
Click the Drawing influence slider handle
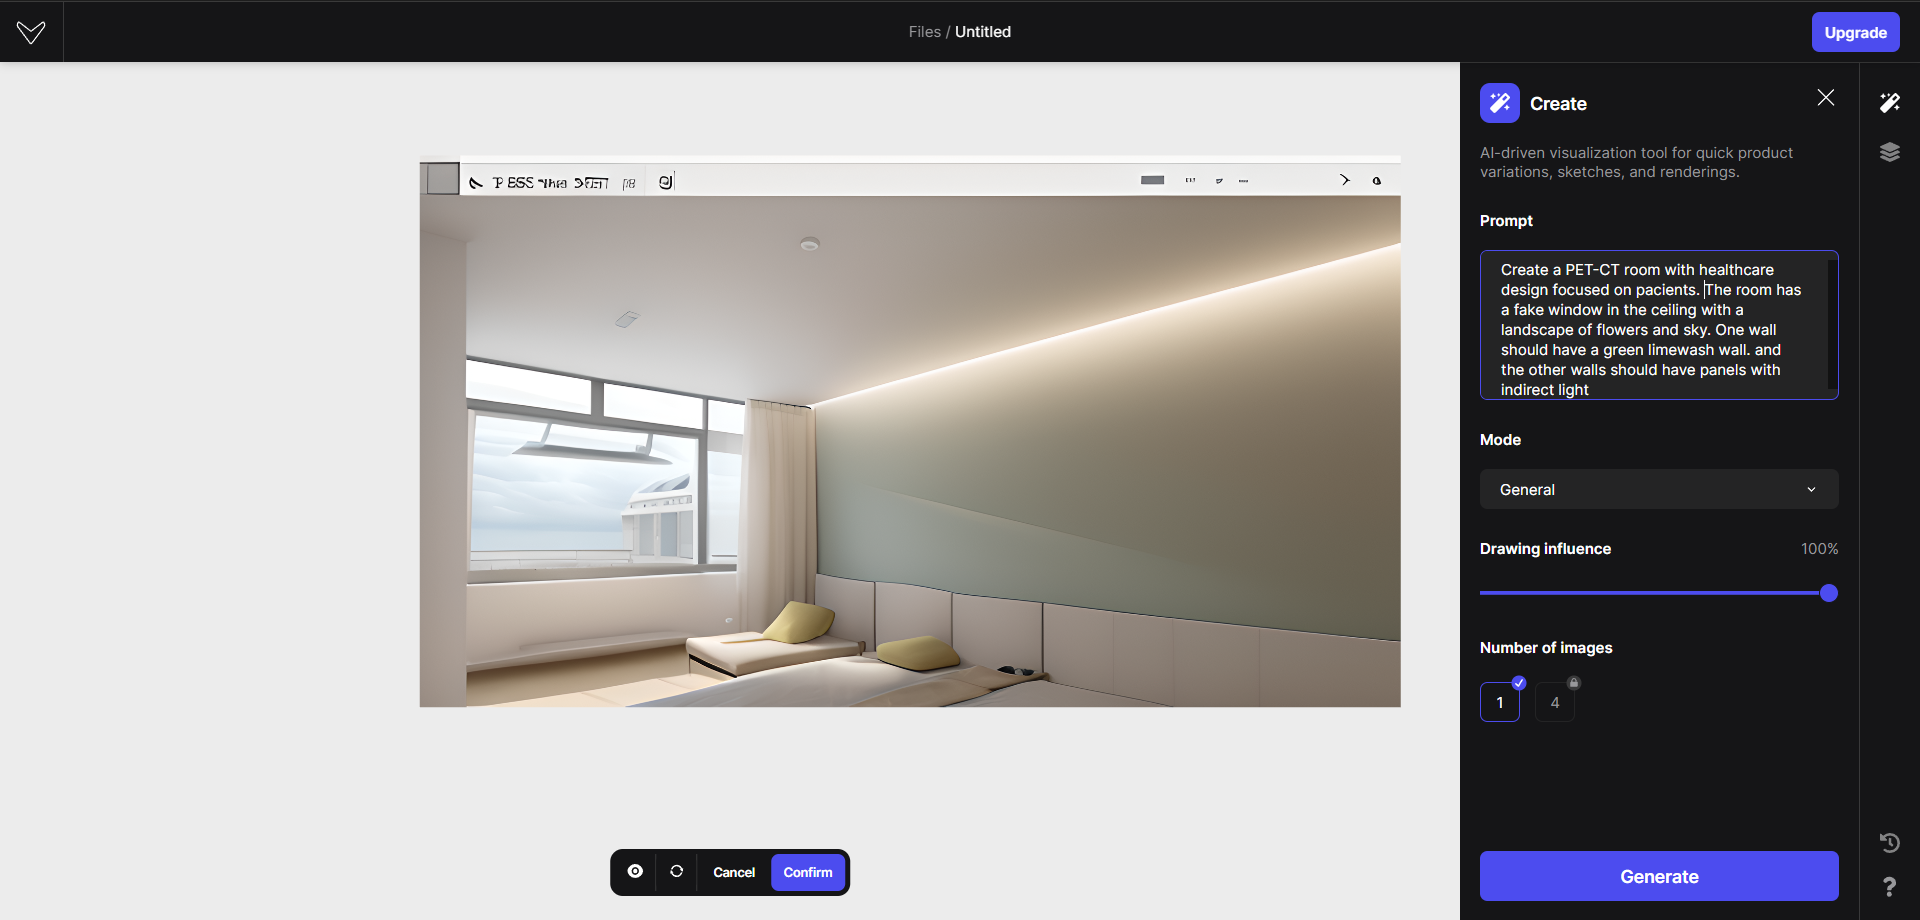1829,593
